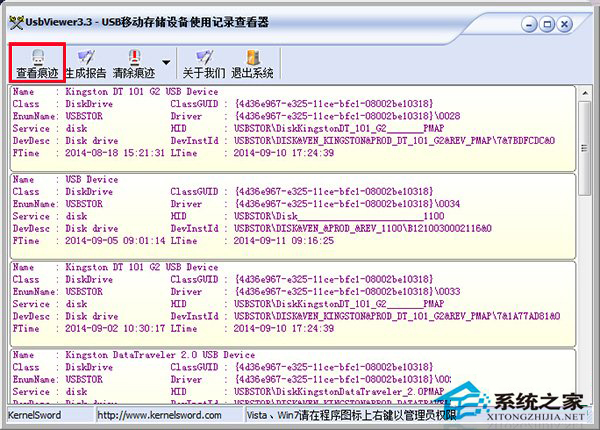The image size is (600, 430).
Task: Click HID value DiskKingstonDataTraveler_2.0PMAP
Action: point(339,392)
